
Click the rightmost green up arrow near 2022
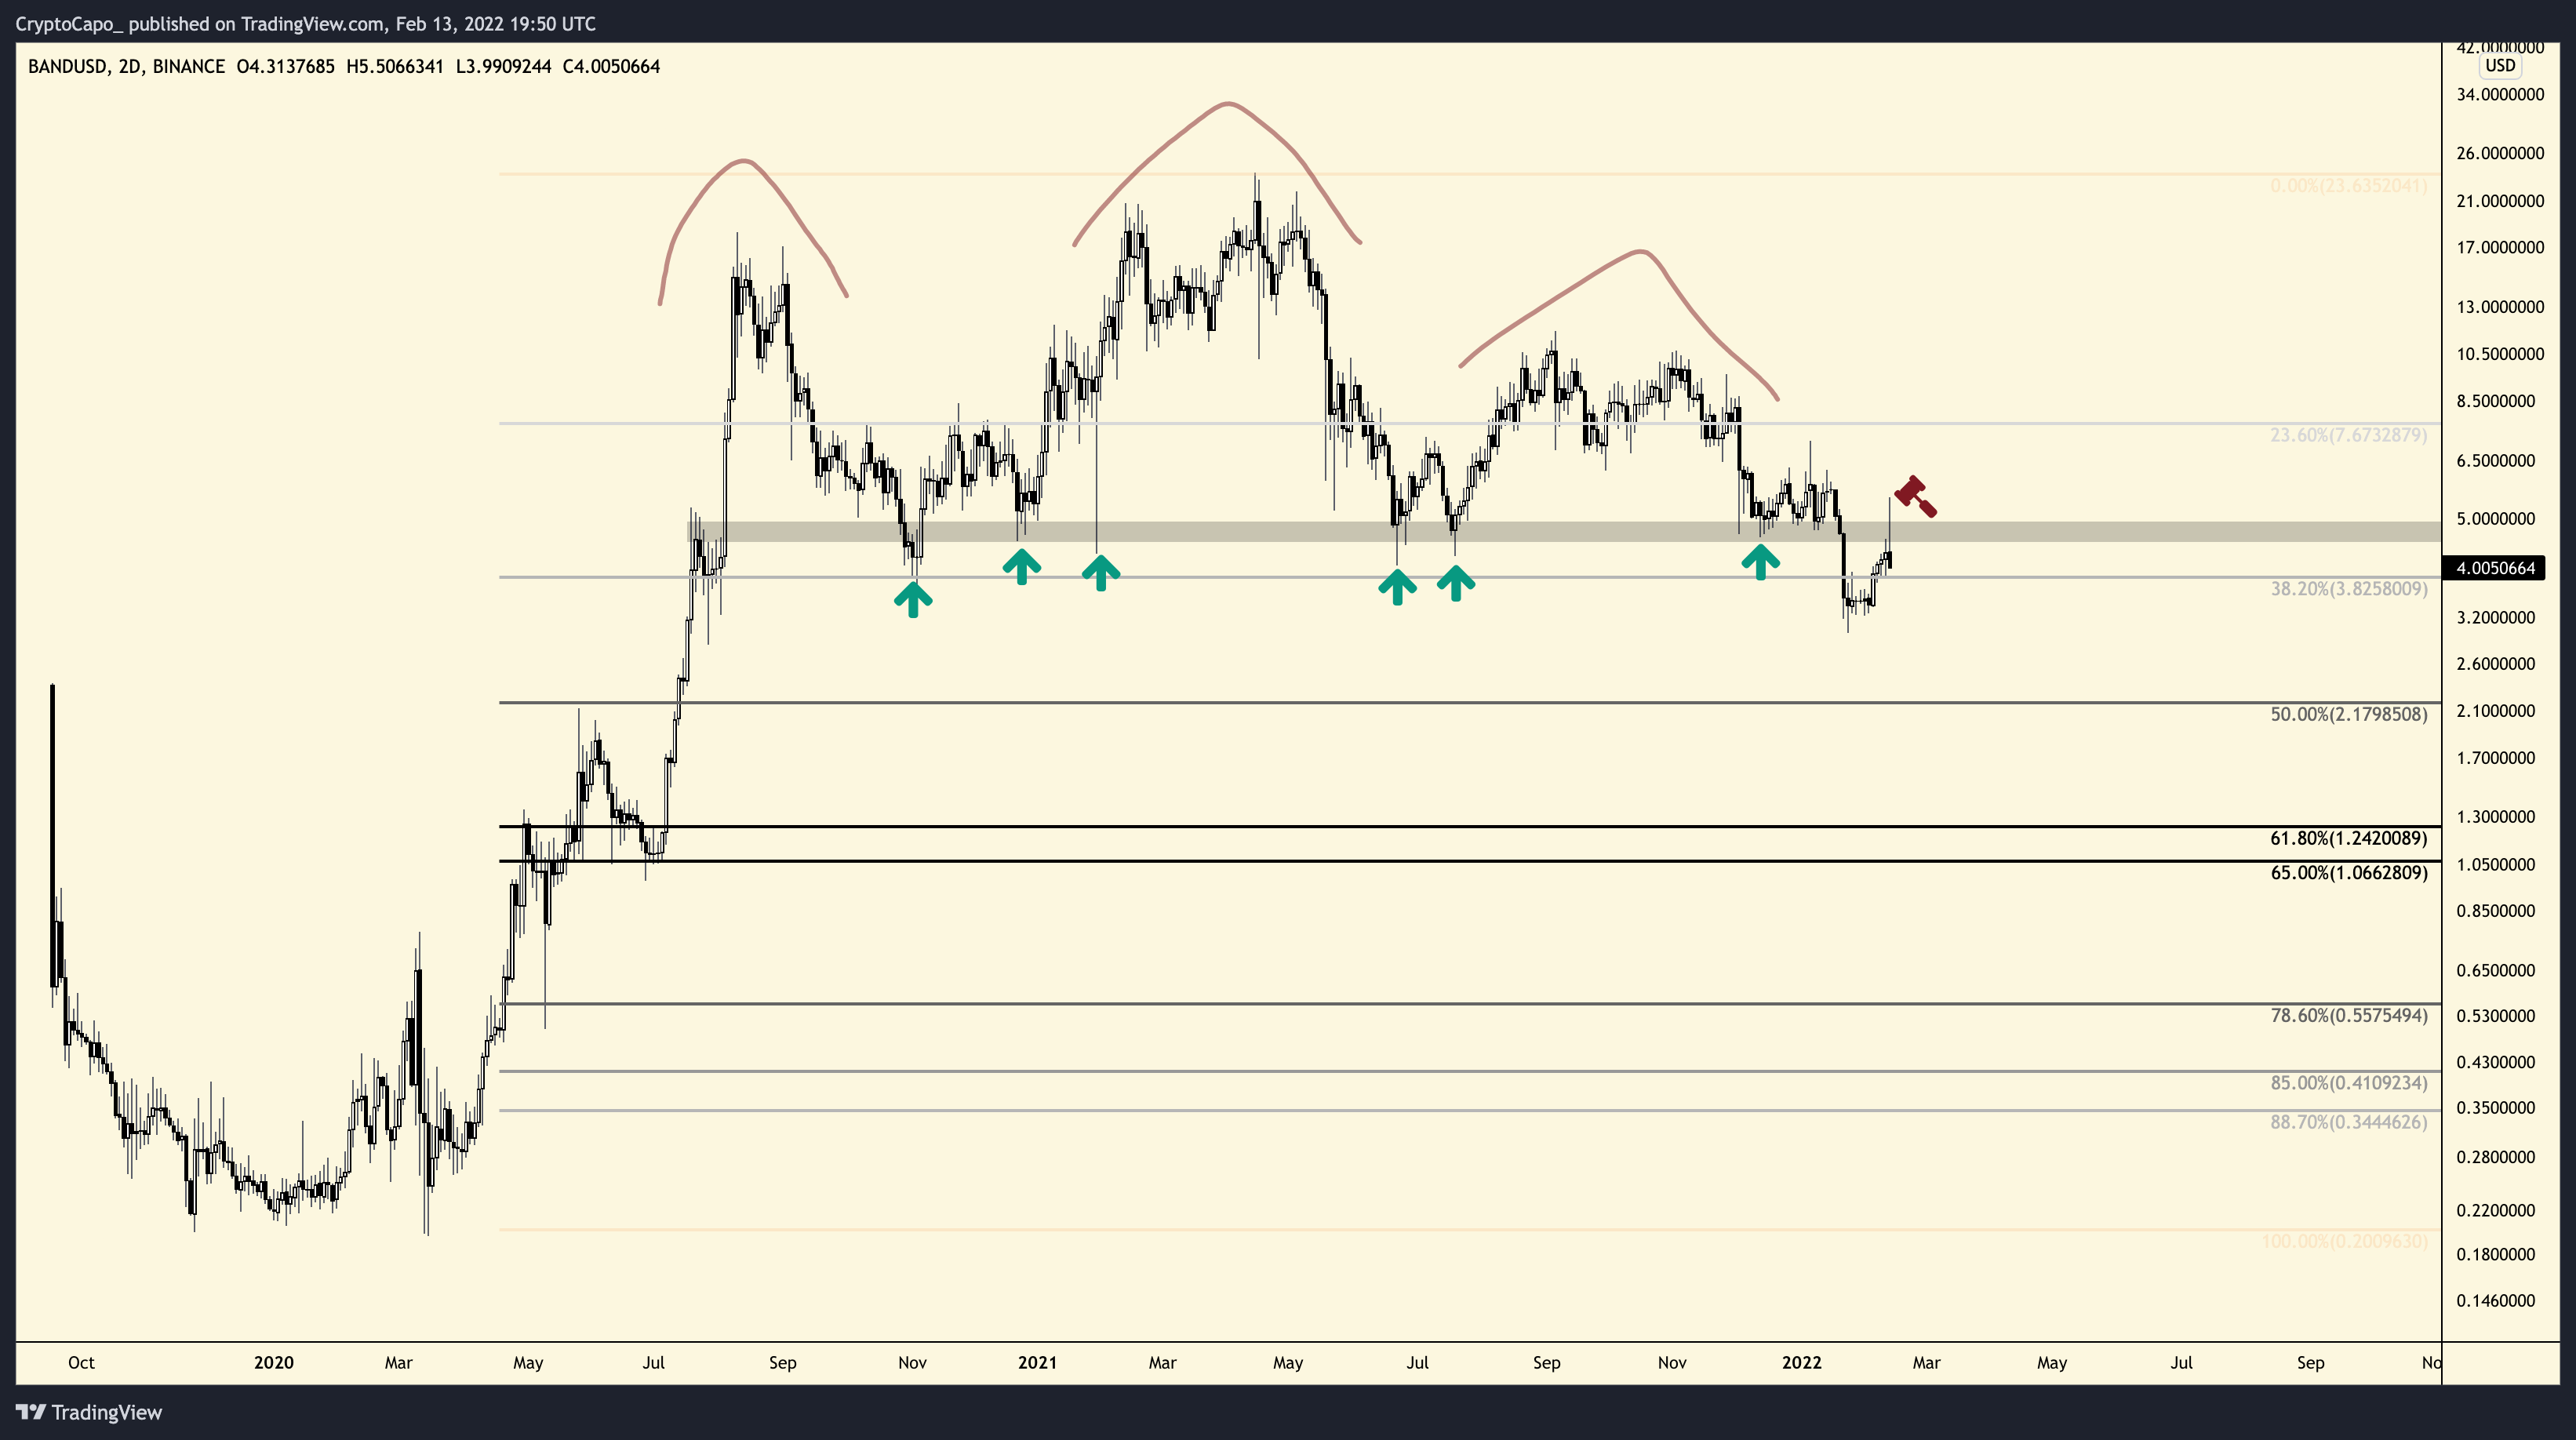1760,561
